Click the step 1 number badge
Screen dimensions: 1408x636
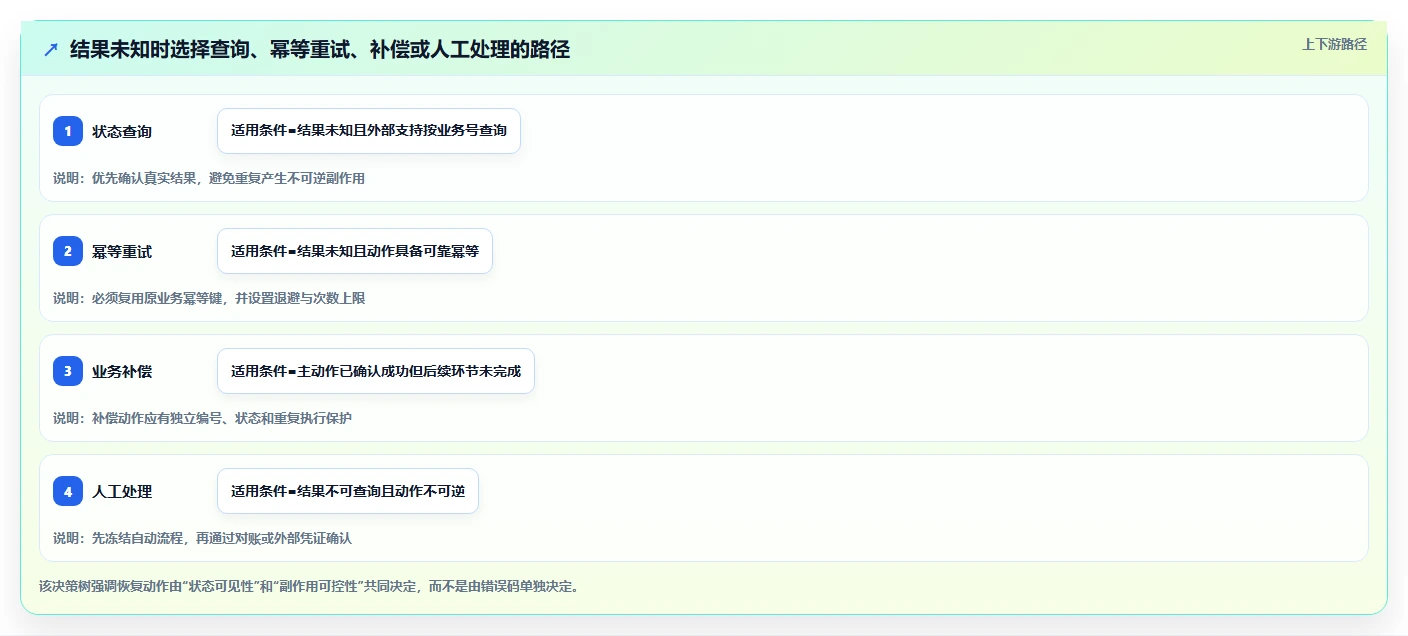(x=68, y=131)
